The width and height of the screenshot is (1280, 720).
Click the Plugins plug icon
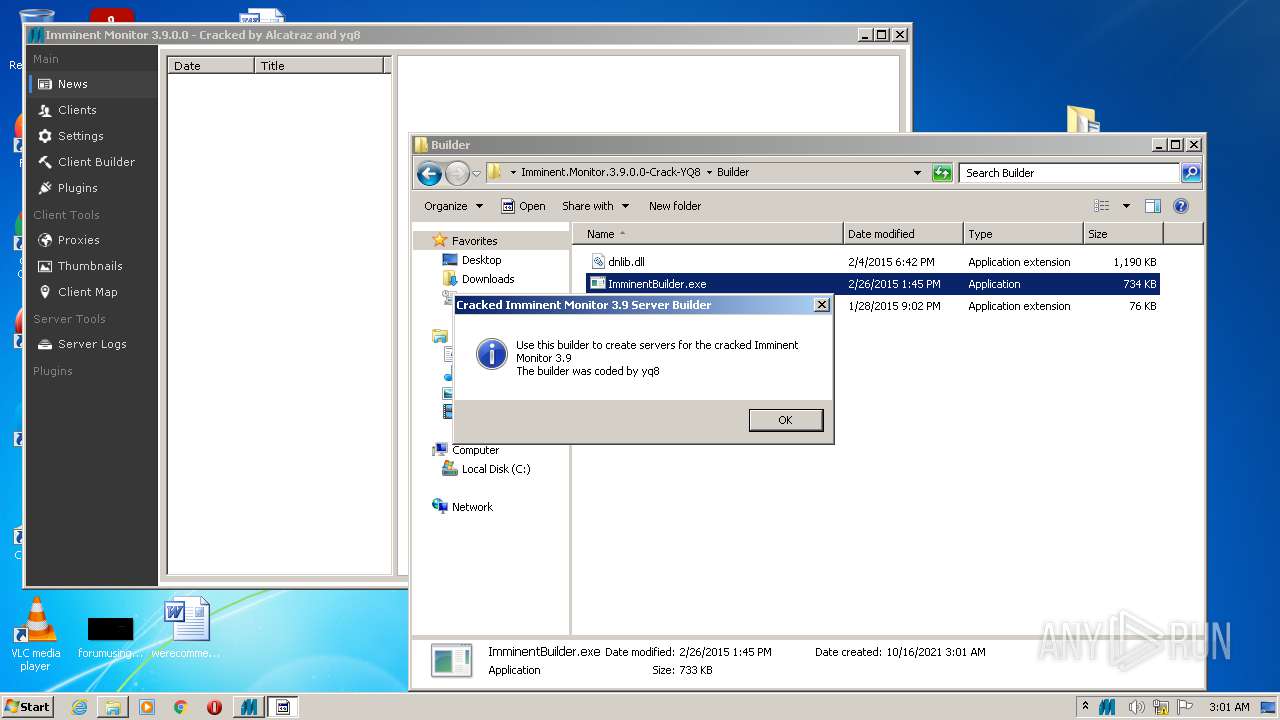pyautogui.click(x=45, y=188)
